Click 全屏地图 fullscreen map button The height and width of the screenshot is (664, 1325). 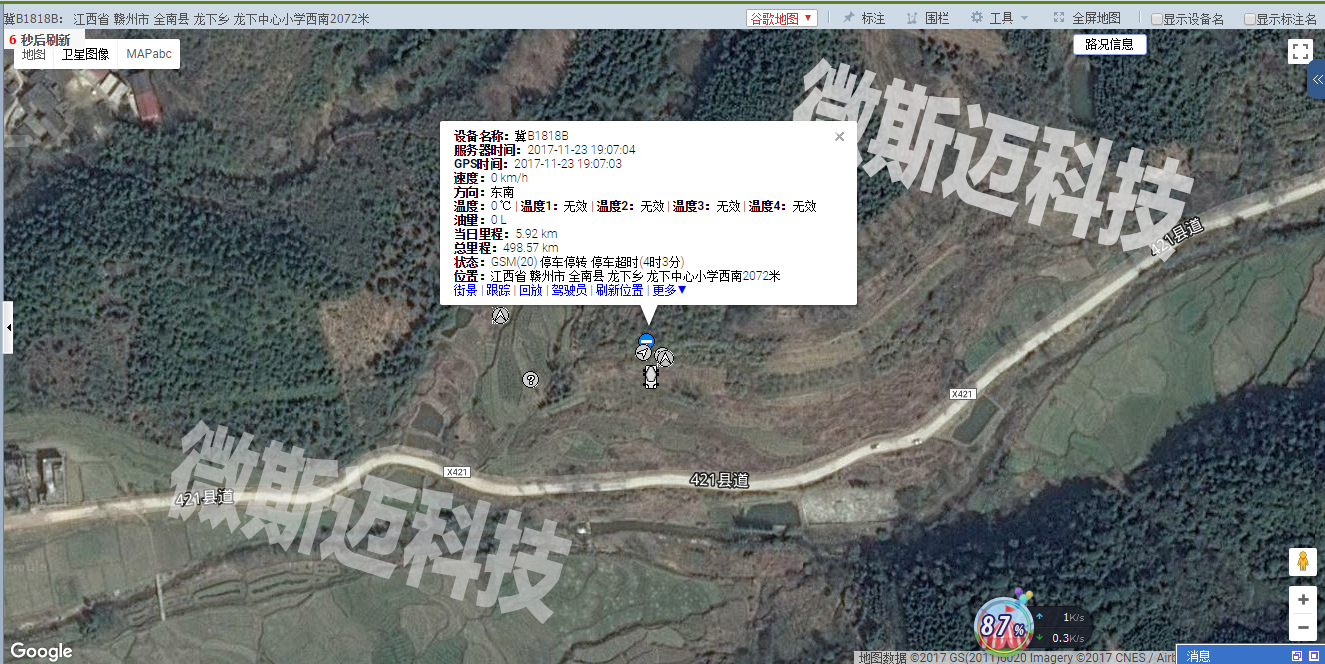pos(1087,18)
